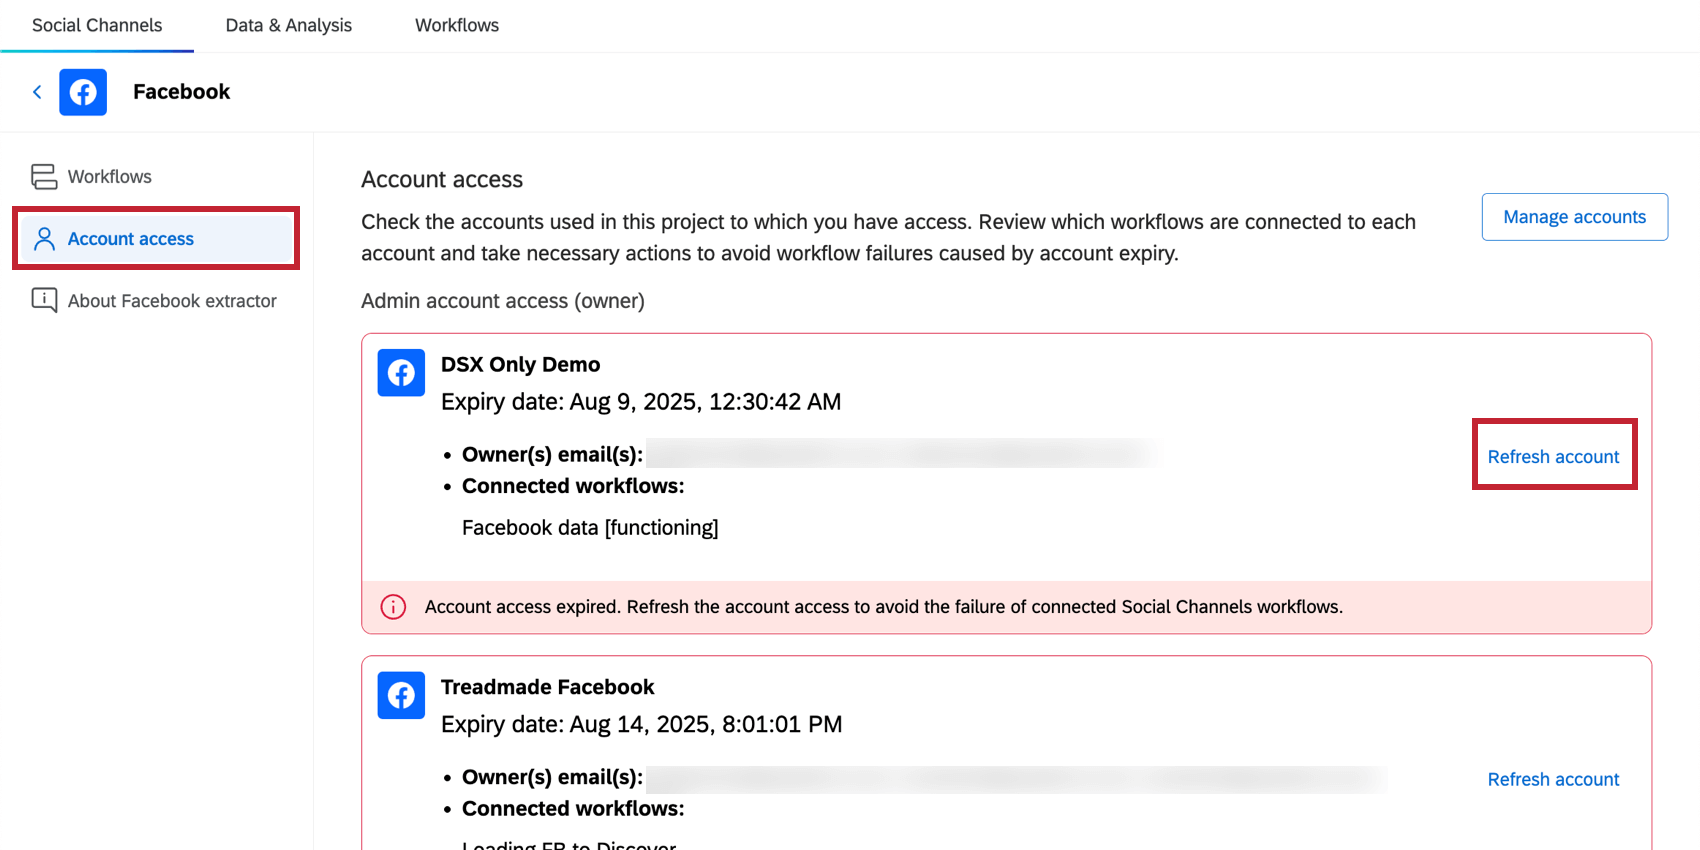Click the DSX Only Demo account name
1700x850 pixels.
tap(520, 365)
